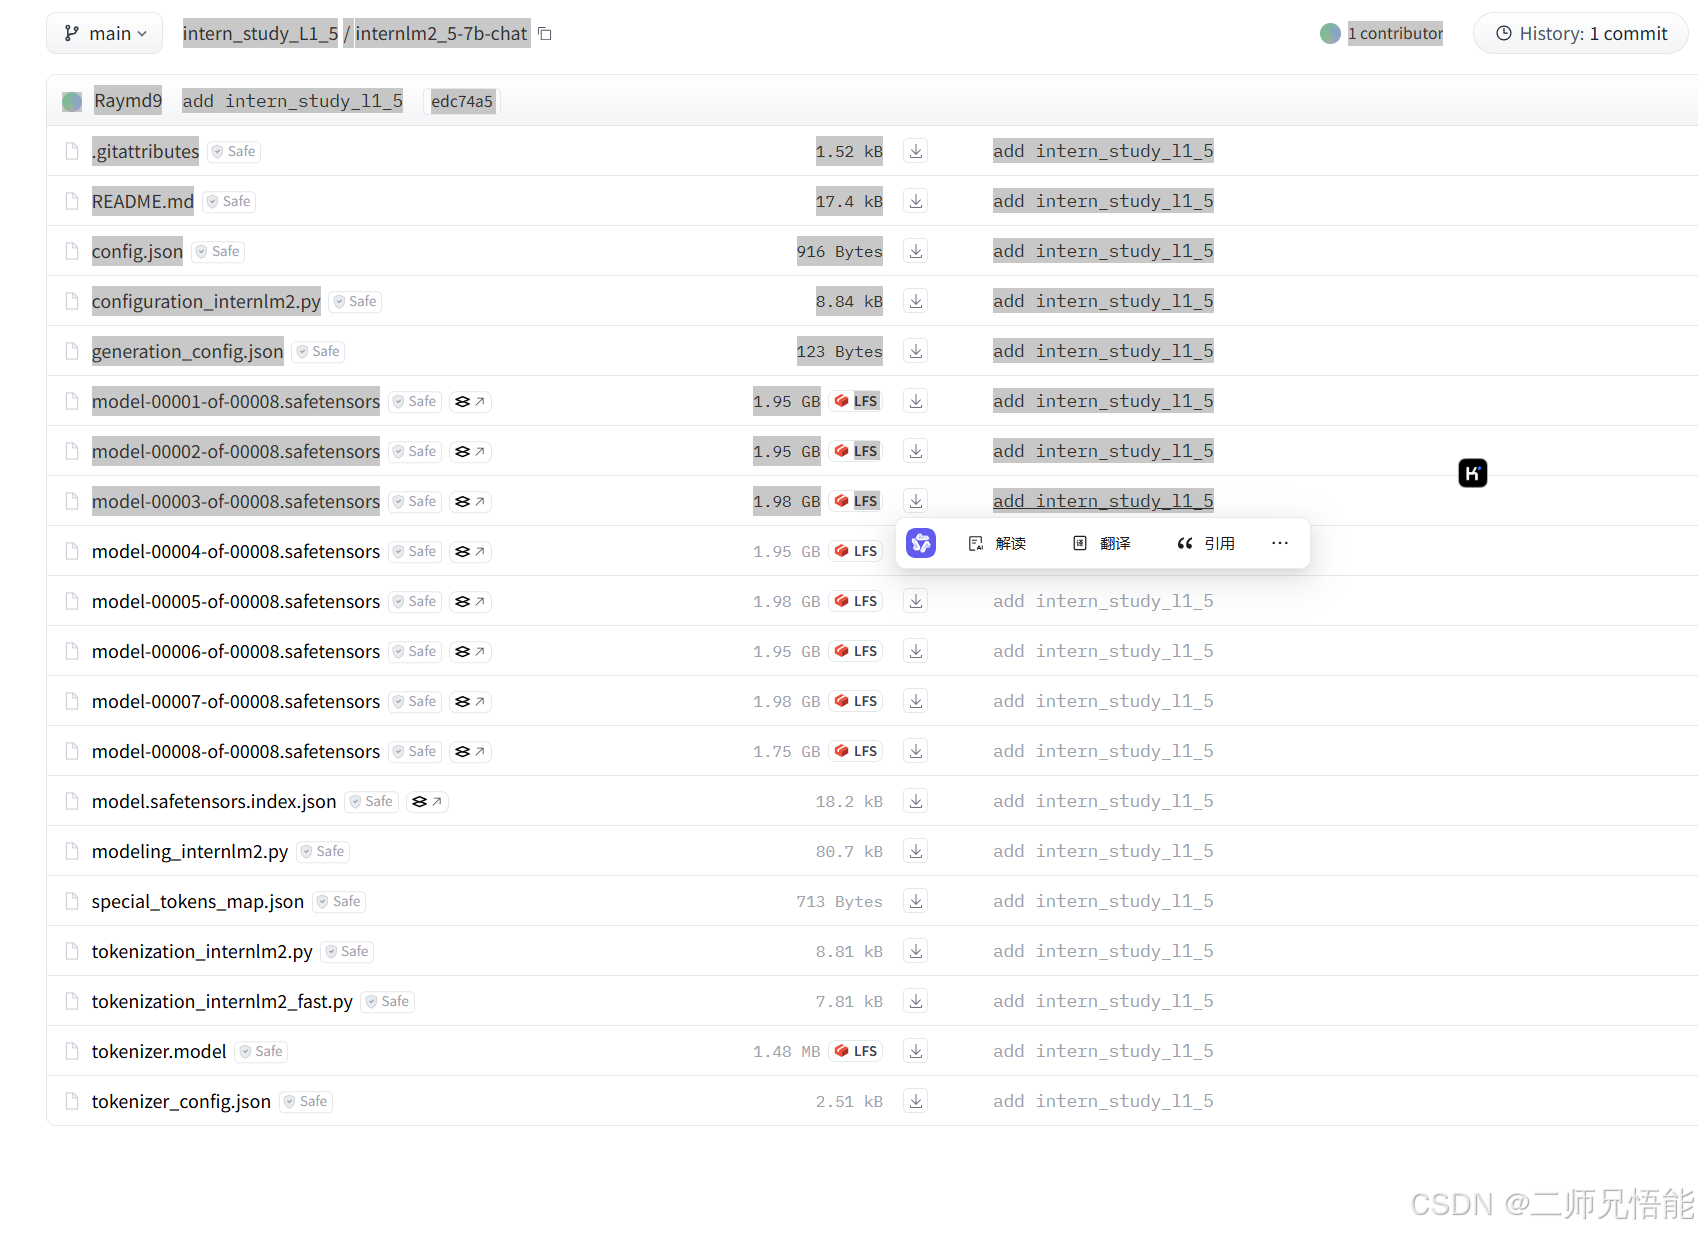Open the main branch dropdown
This screenshot has width=1698, height=1234.
coord(104,33)
